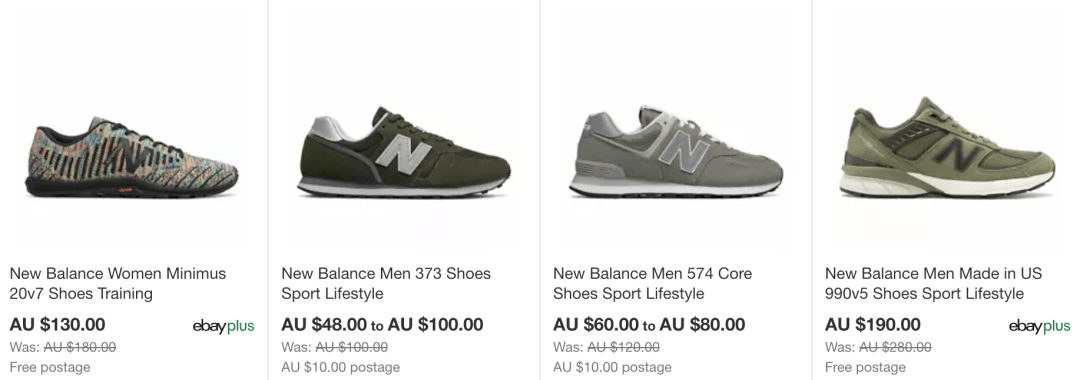Click AU $10.00 postage under the 574 listing
Viewport: 1080px width, 380px height.
[612, 367]
